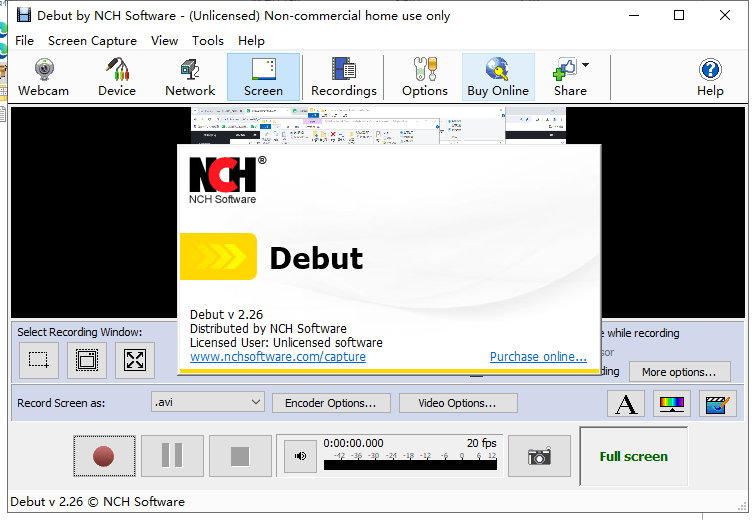Open the text caption tool
Viewport: 756px width, 520px height.
(x=626, y=404)
